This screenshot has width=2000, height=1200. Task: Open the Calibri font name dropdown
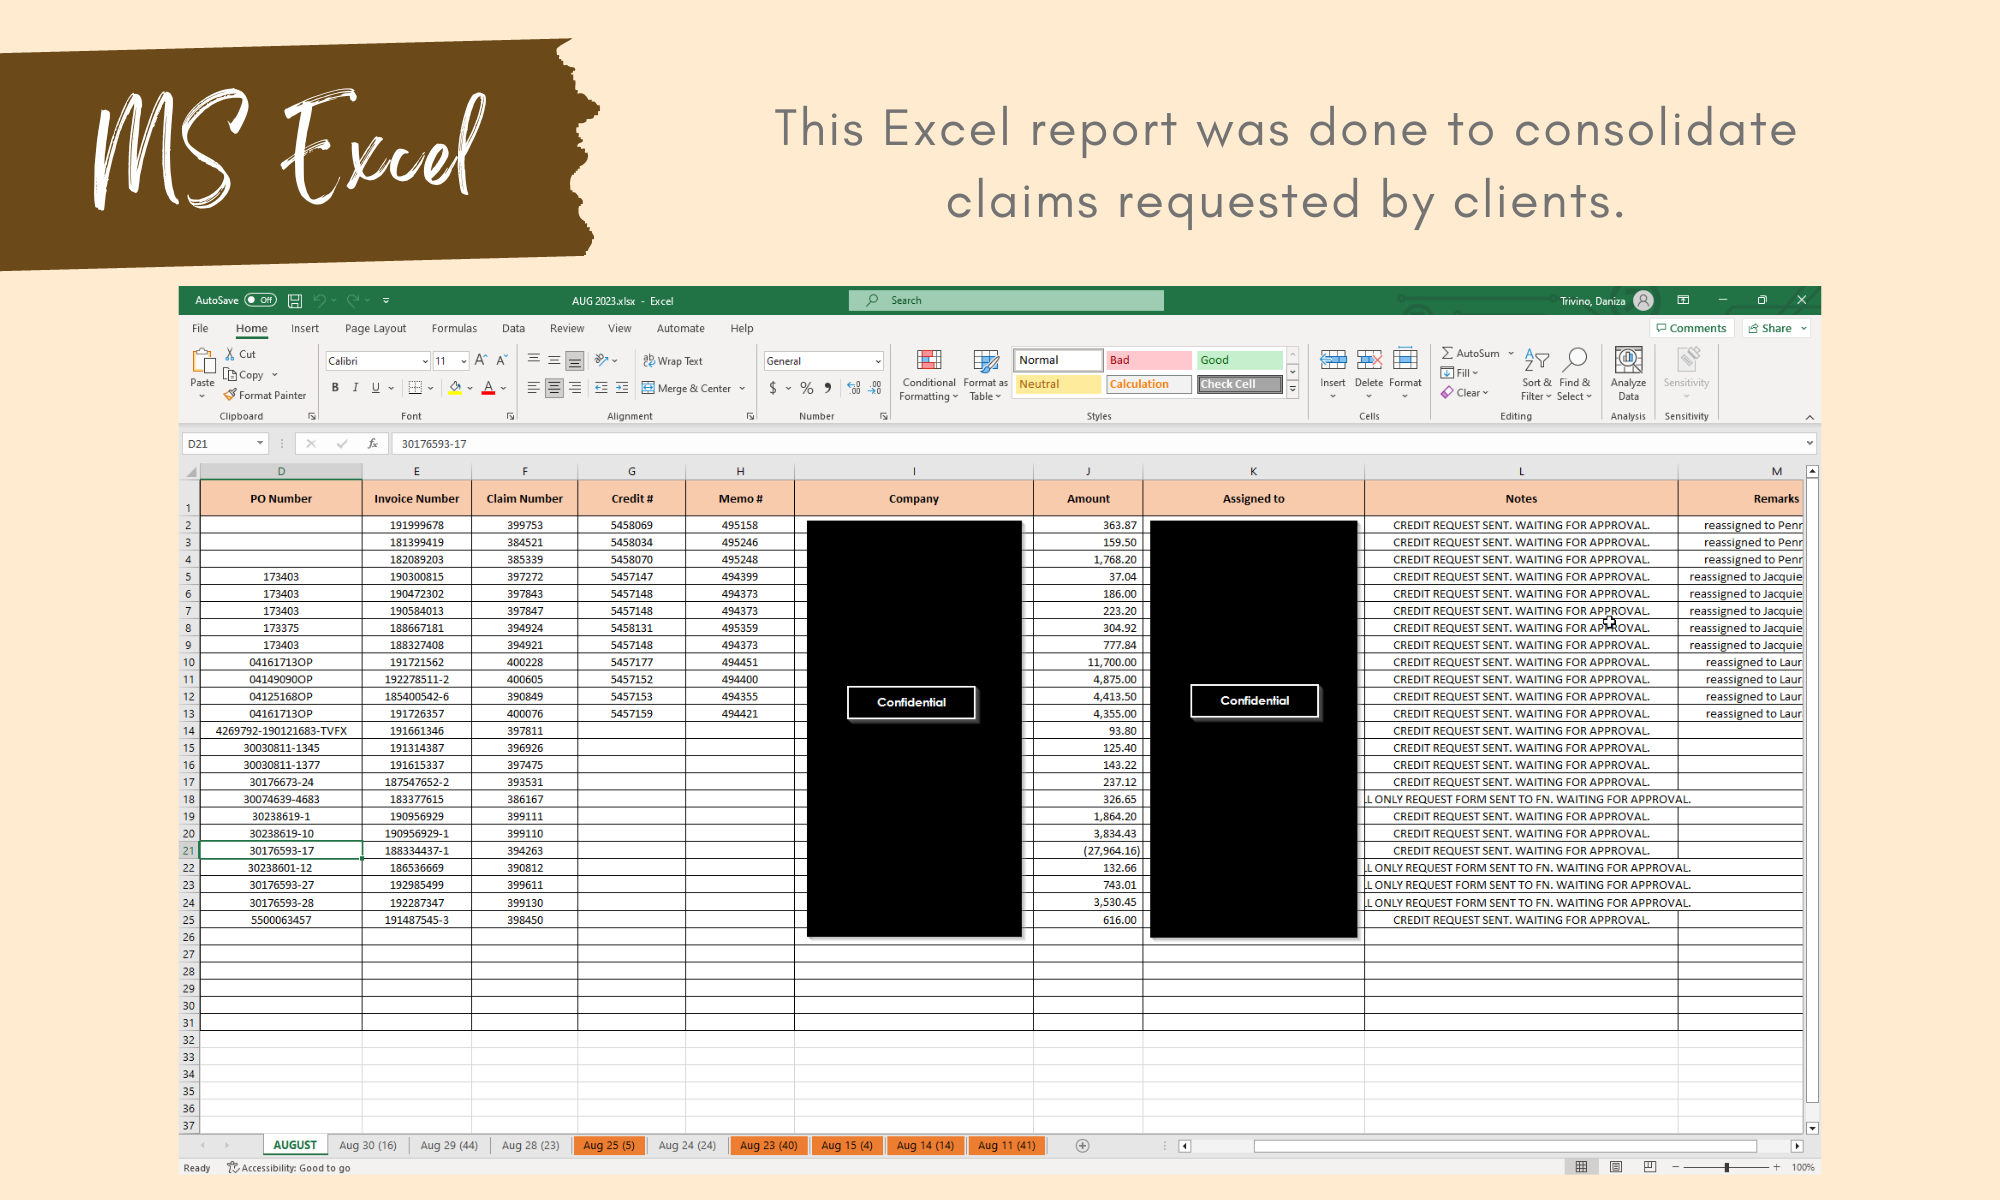click(x=425, y=361)
